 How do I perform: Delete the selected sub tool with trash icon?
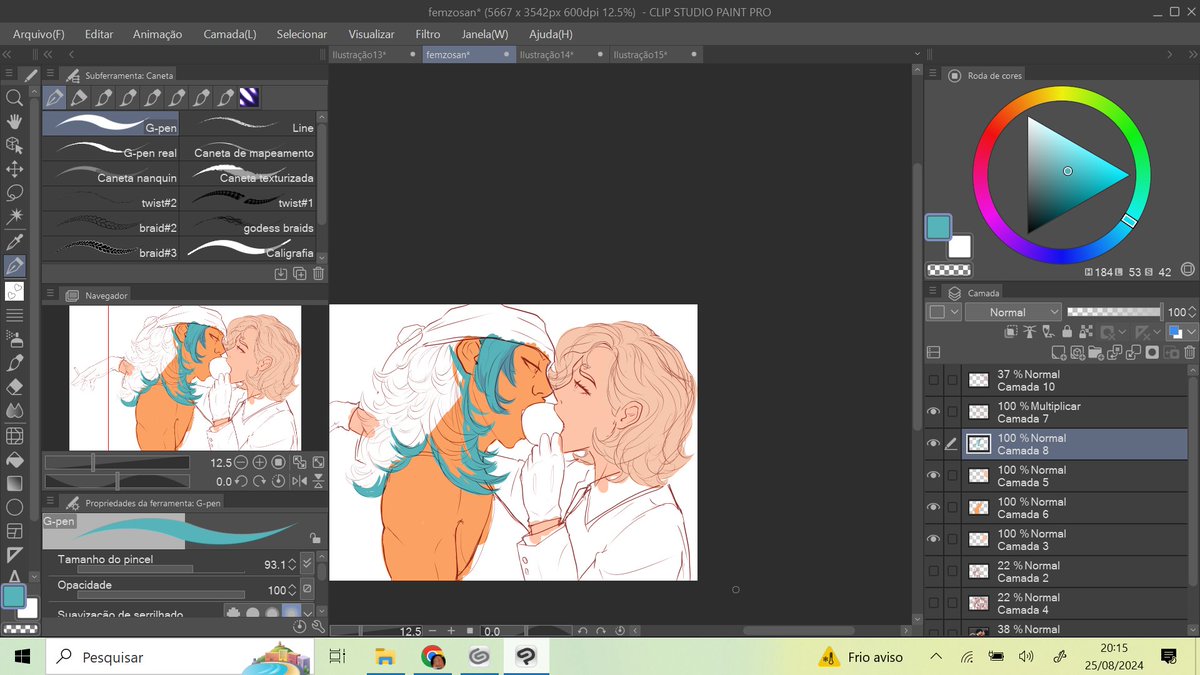318,273
